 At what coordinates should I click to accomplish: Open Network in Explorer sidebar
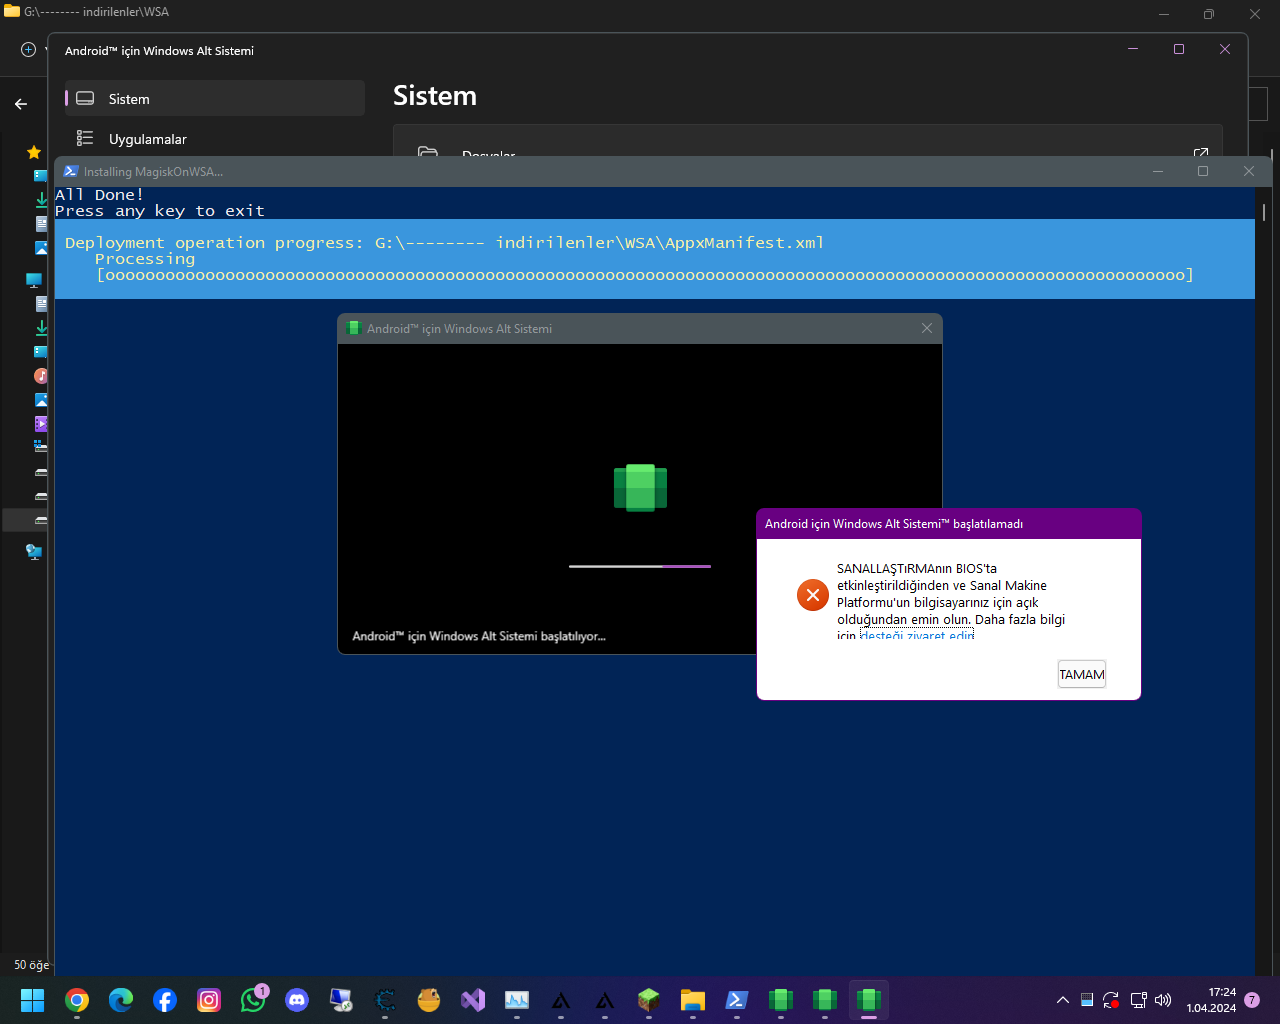[34, 552]
